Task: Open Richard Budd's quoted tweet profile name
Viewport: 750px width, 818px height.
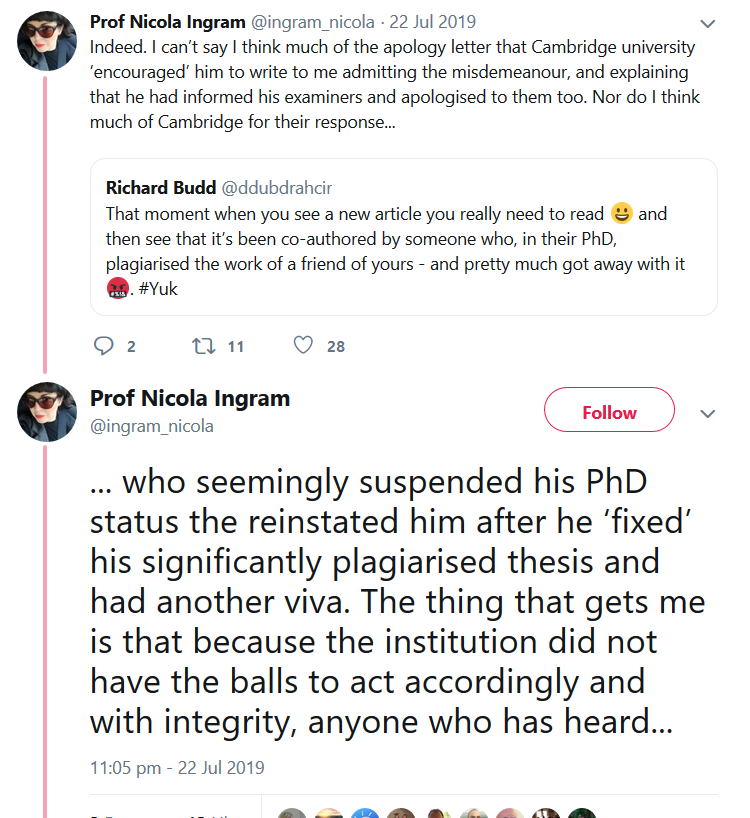Action: pyautogui.click(x=158, y=187)
